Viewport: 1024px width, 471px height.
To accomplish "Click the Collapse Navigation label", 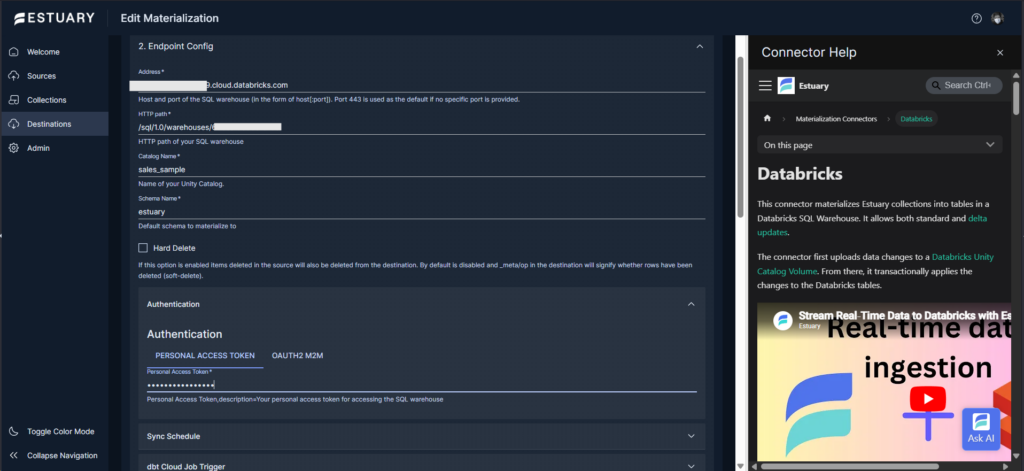I will coord(62,455).
